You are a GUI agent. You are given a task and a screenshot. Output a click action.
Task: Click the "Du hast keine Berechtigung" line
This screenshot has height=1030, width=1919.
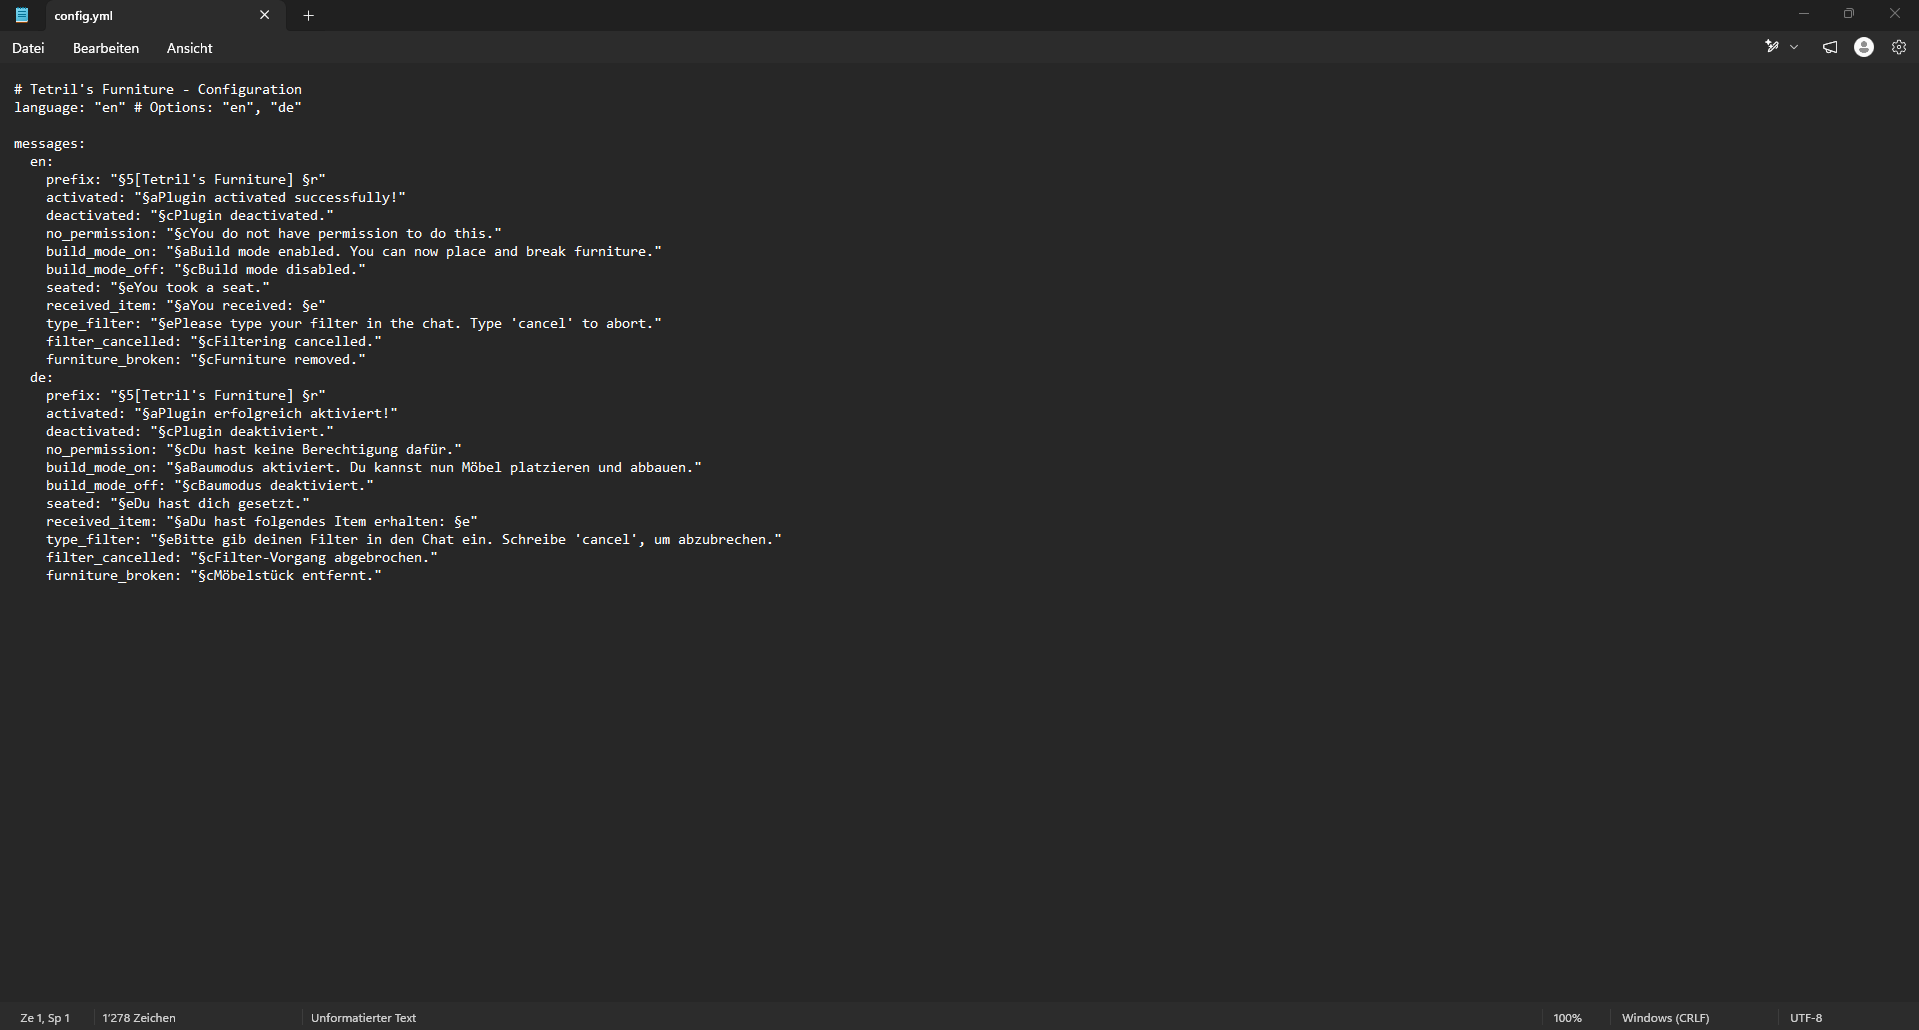click(254, 449)
